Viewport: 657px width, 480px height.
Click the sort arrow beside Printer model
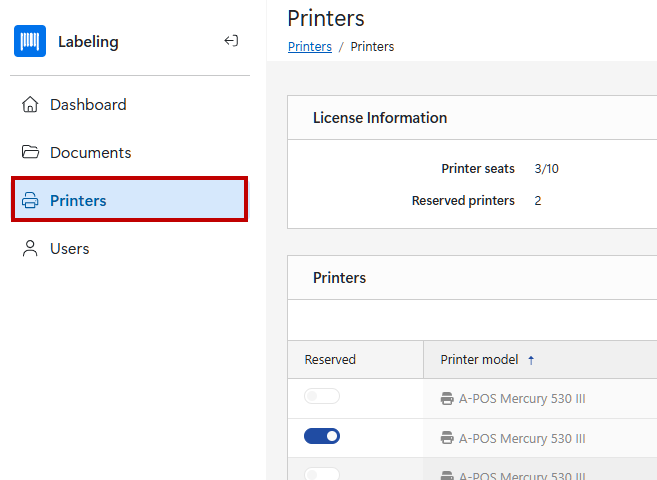[531, 360]
